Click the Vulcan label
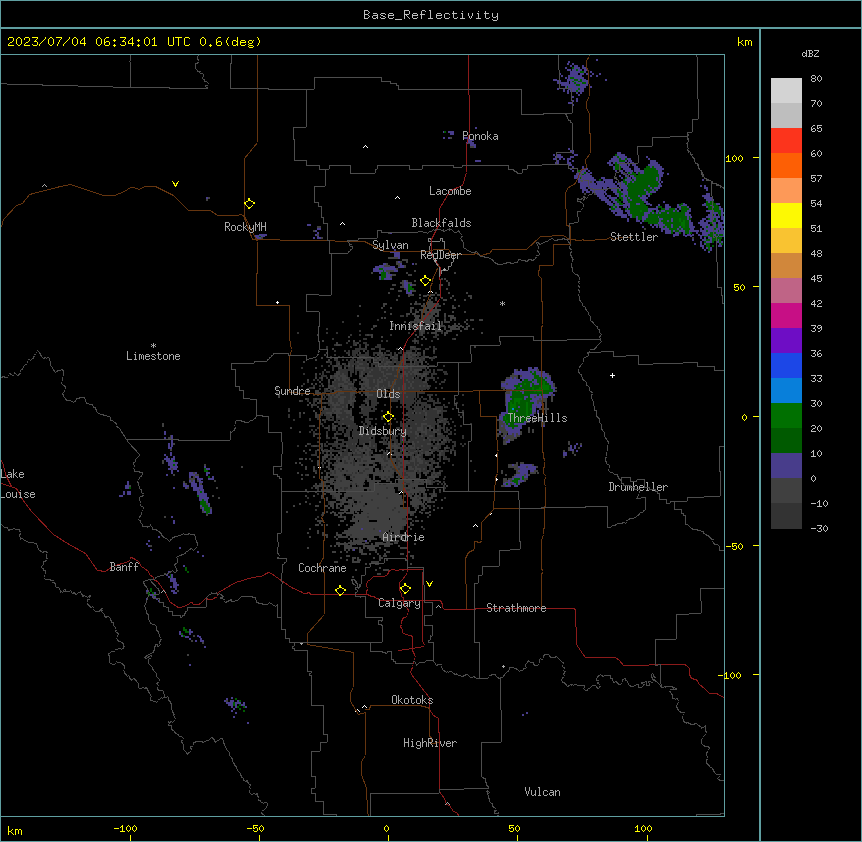 click(543, 792)
